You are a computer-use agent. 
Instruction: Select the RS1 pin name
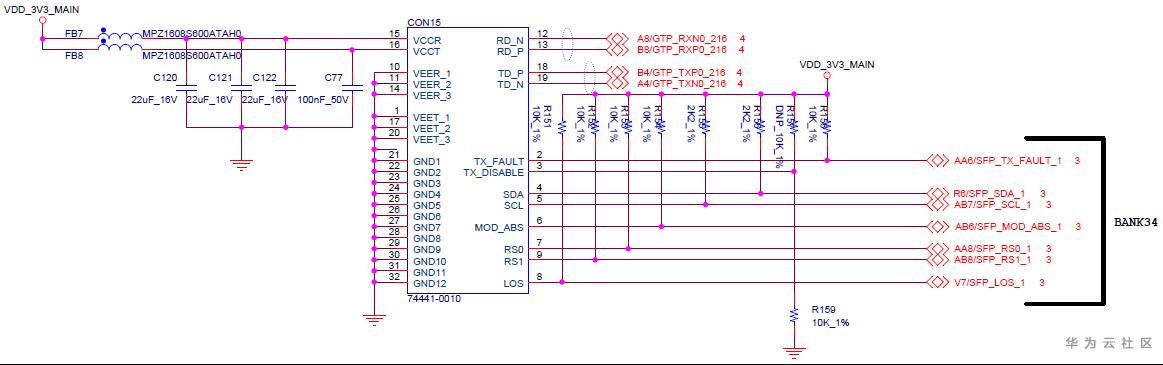[x=513, y=260]
